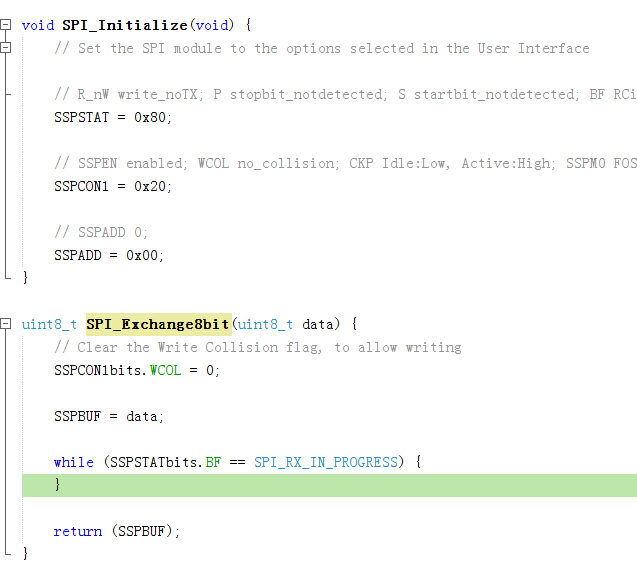Collapse the SPI_Initialize function fold marker
The height and width of the screenshot is (574, 637).
[x=5, y=25]
